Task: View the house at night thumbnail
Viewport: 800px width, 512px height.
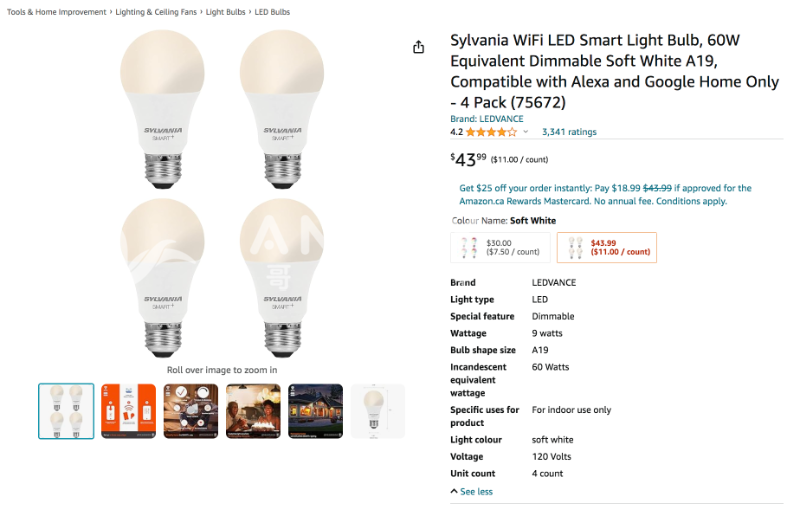Action: coord(315,411)
